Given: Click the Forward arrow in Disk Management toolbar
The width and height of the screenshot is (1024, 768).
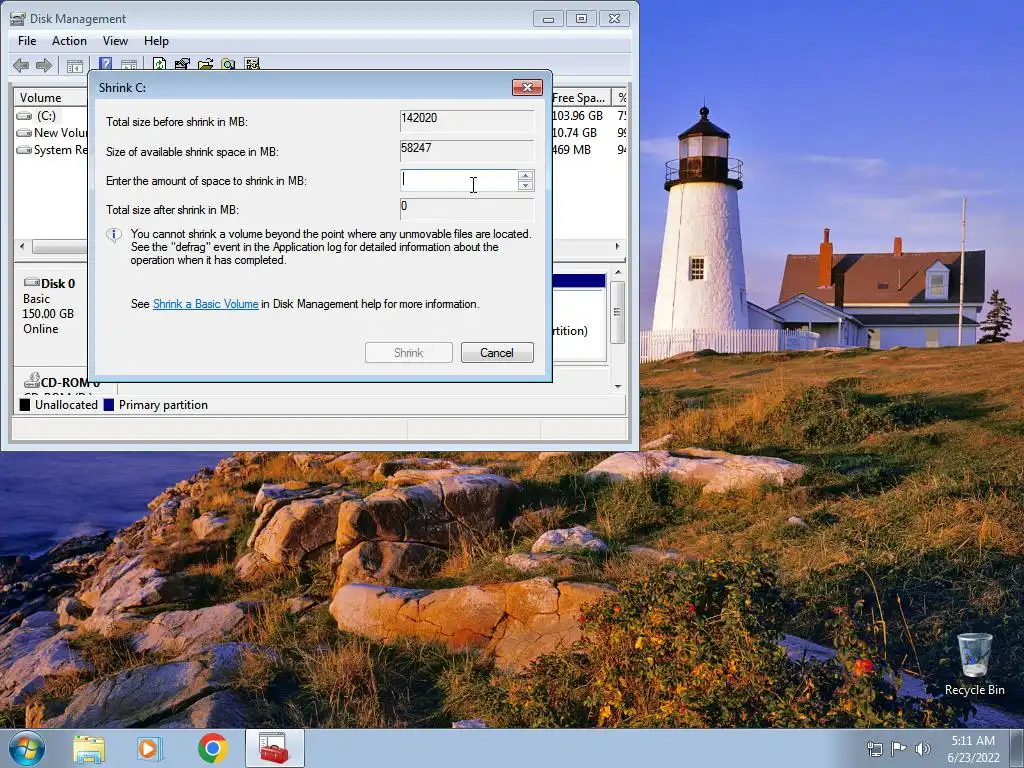Looking at the screenshot, I should pyautogui.click(x=44, y=65).
